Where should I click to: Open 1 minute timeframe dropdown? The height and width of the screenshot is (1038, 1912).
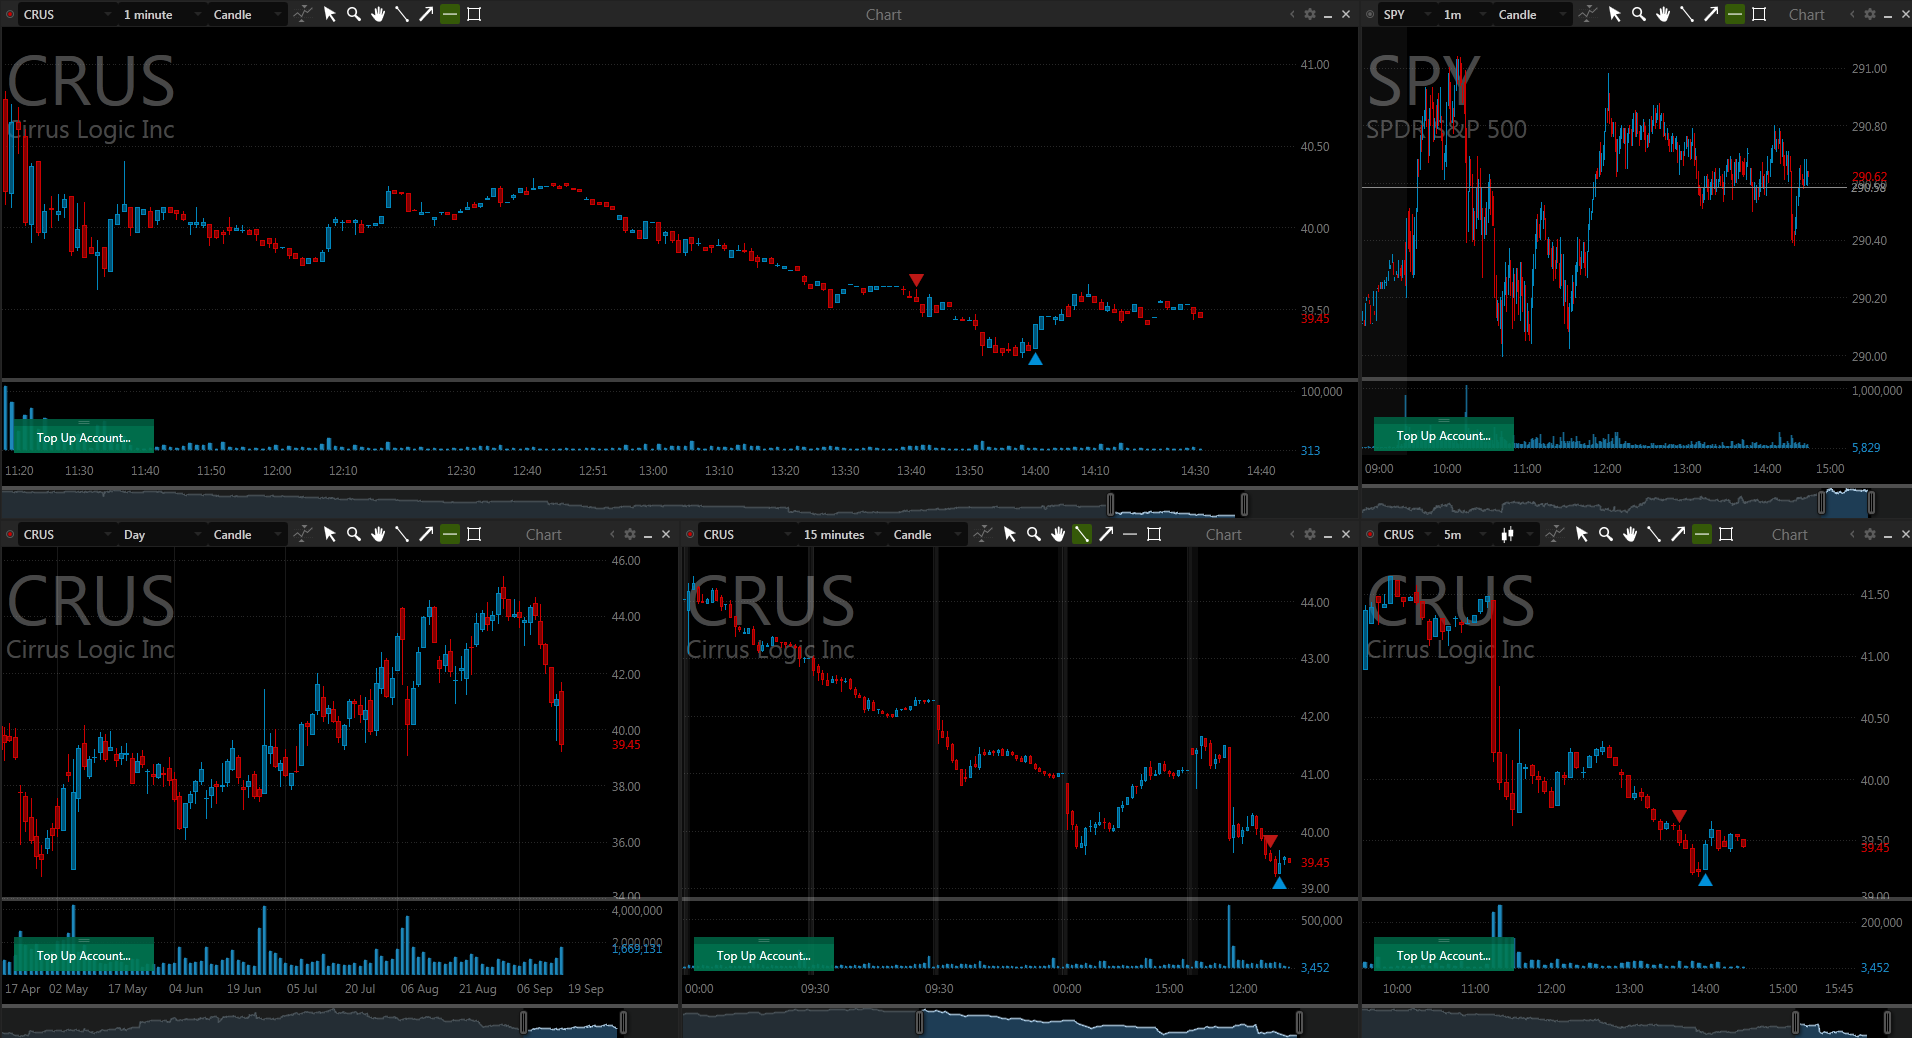tap(163, 14)
